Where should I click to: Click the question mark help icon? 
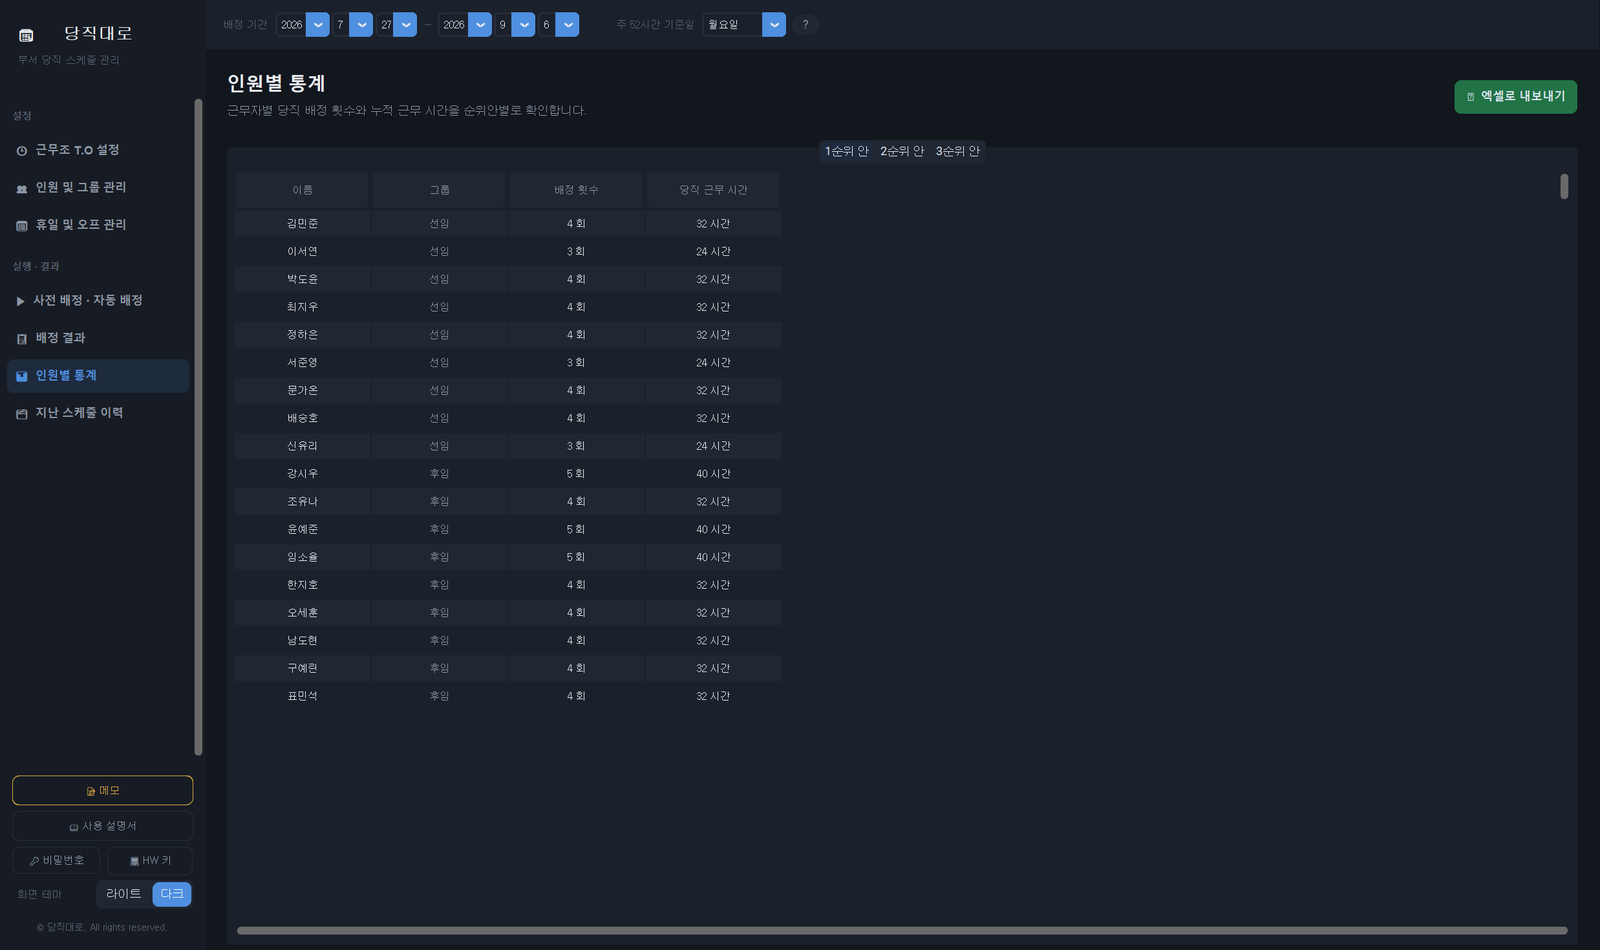[x=805, y=25]
